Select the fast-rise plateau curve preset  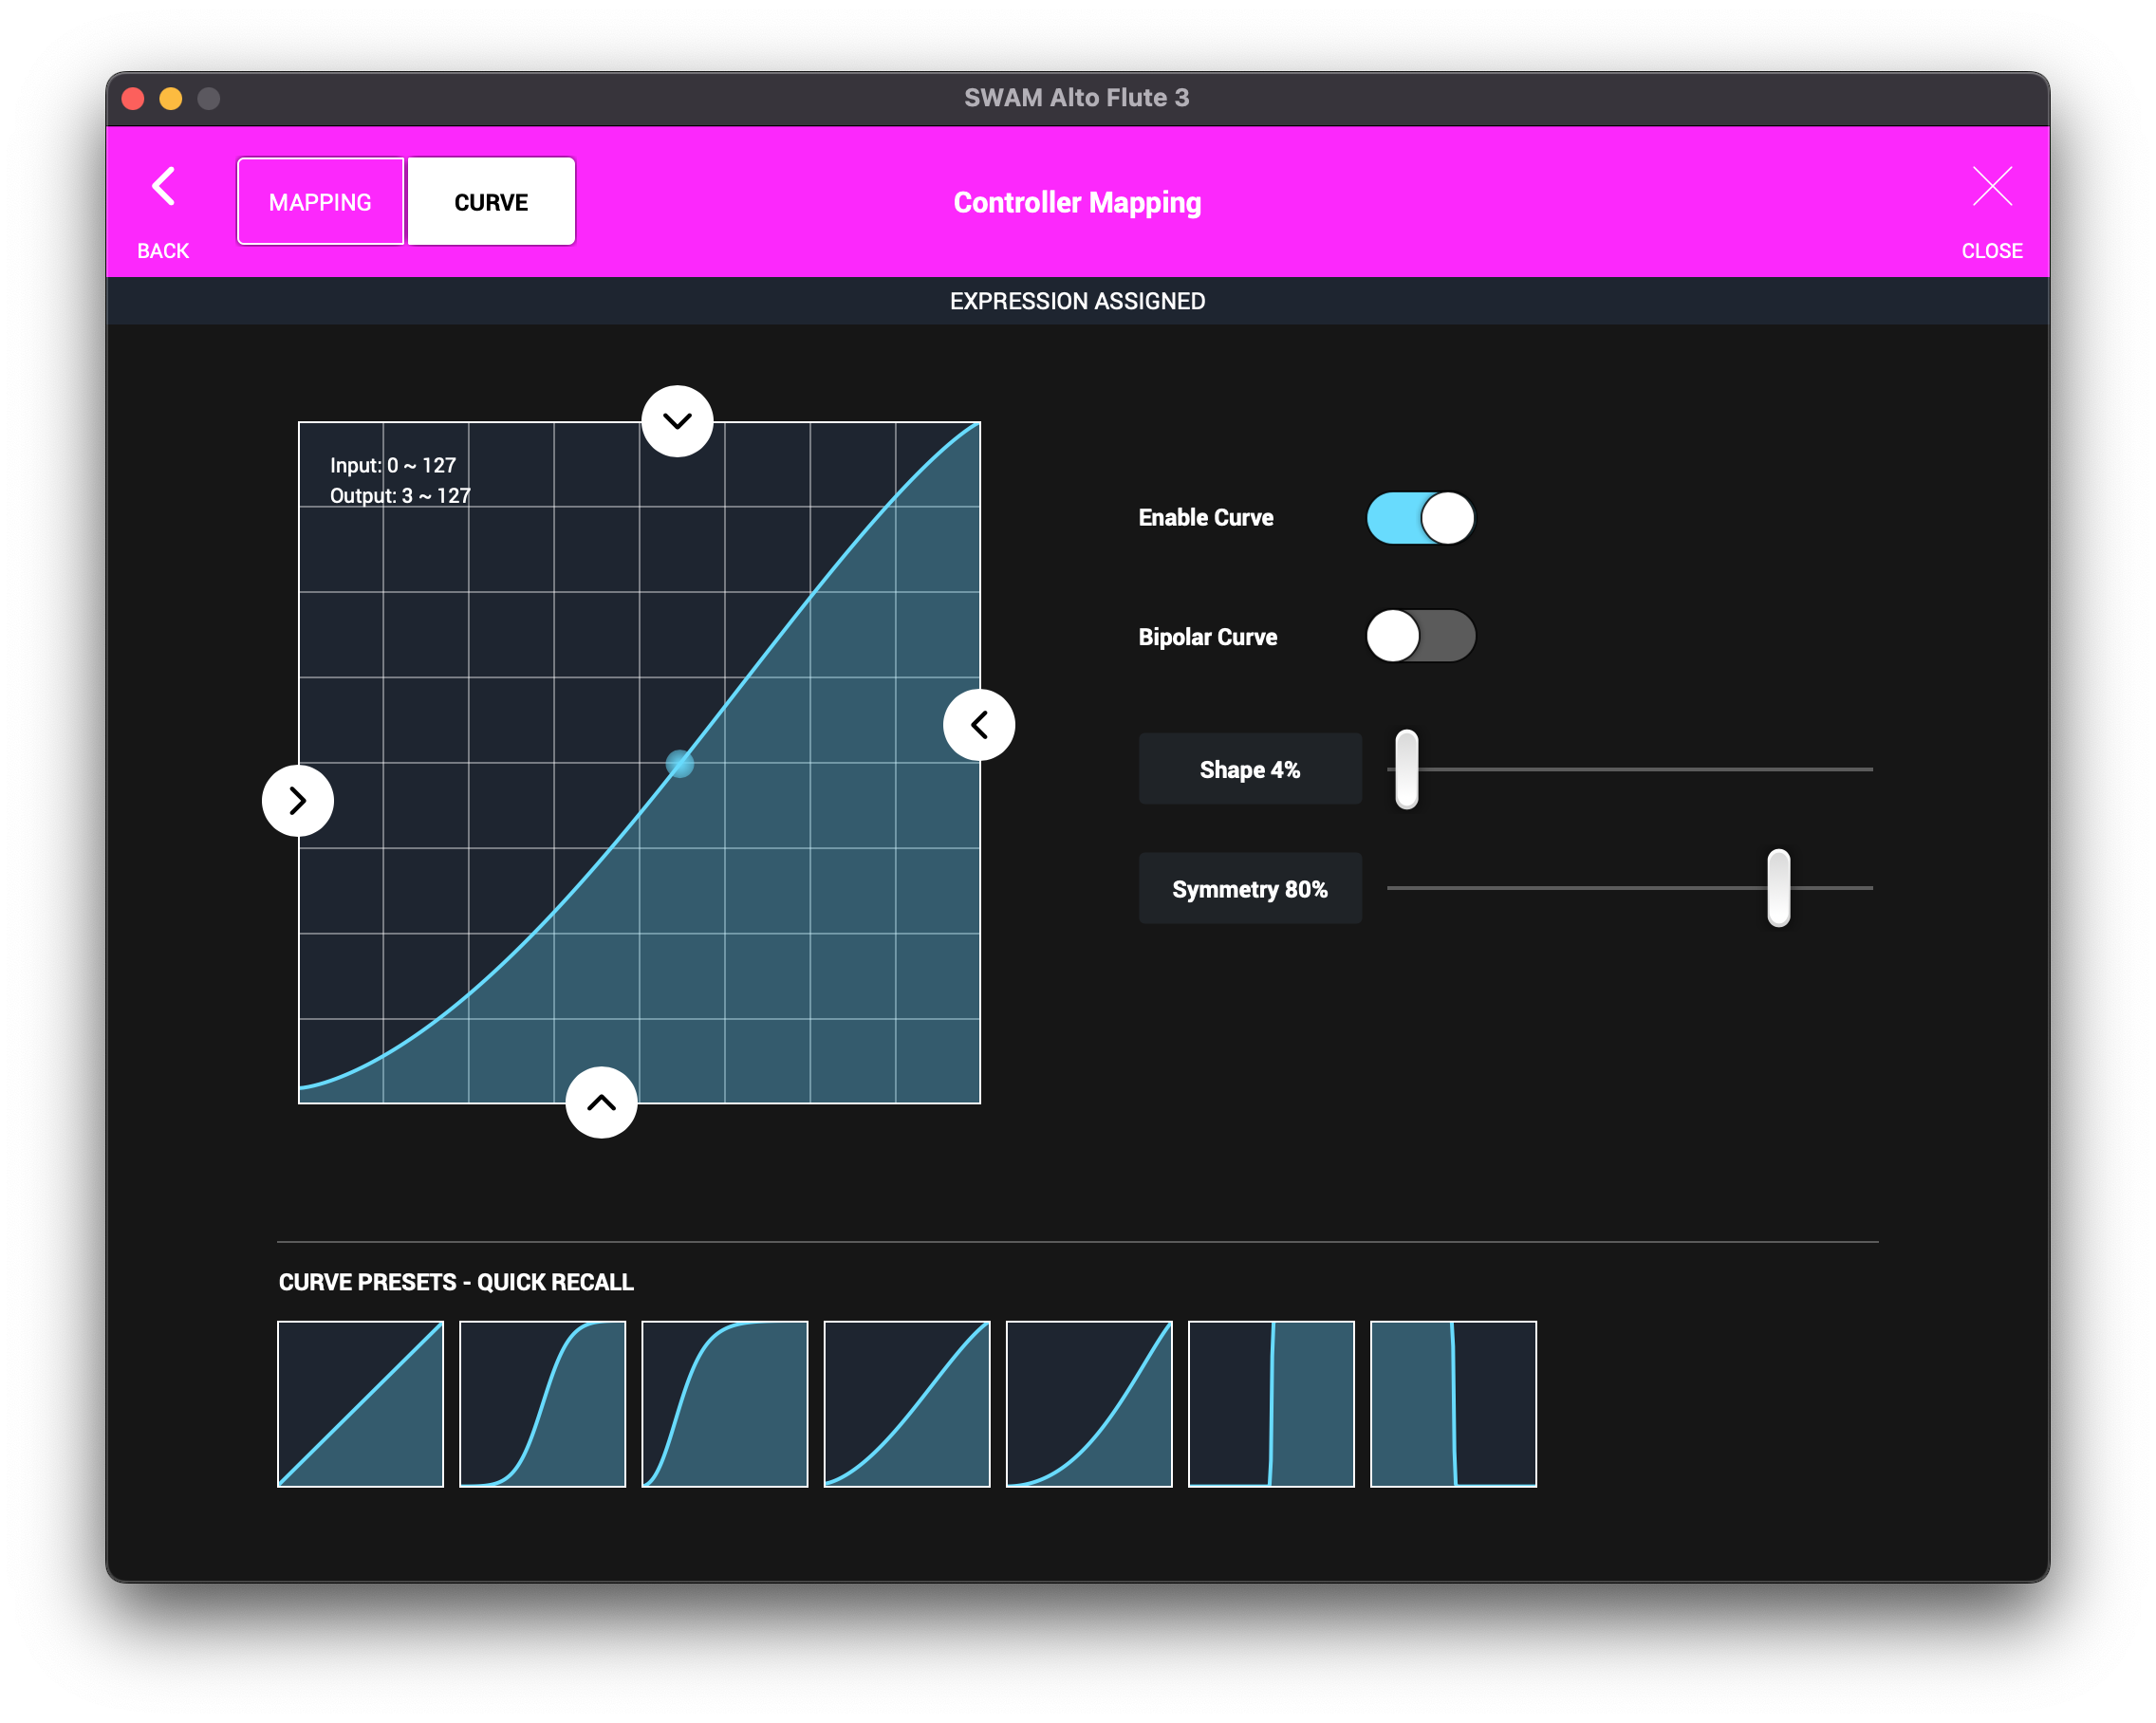724,1403
